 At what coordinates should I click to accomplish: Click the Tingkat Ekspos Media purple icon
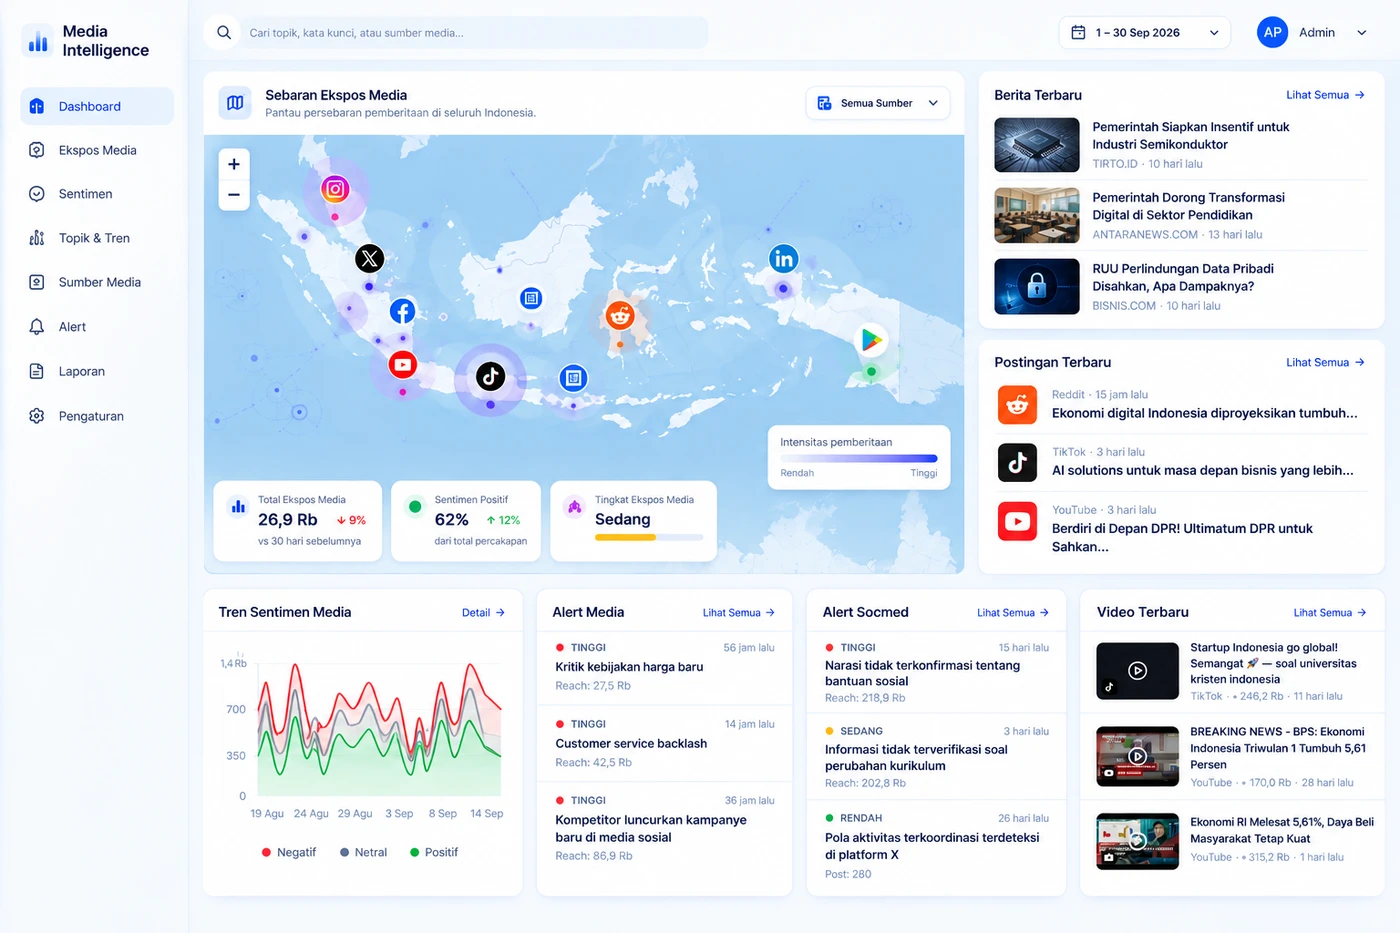pos(575,507)
